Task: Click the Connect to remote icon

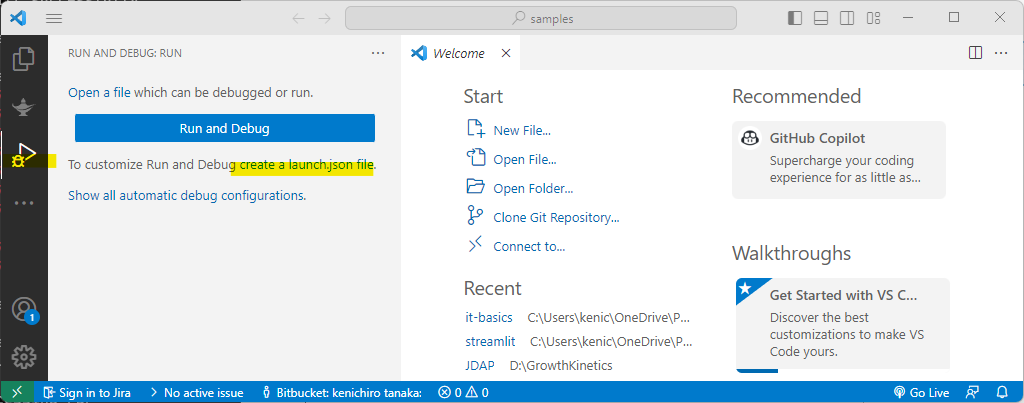Action: click(475, 244)
